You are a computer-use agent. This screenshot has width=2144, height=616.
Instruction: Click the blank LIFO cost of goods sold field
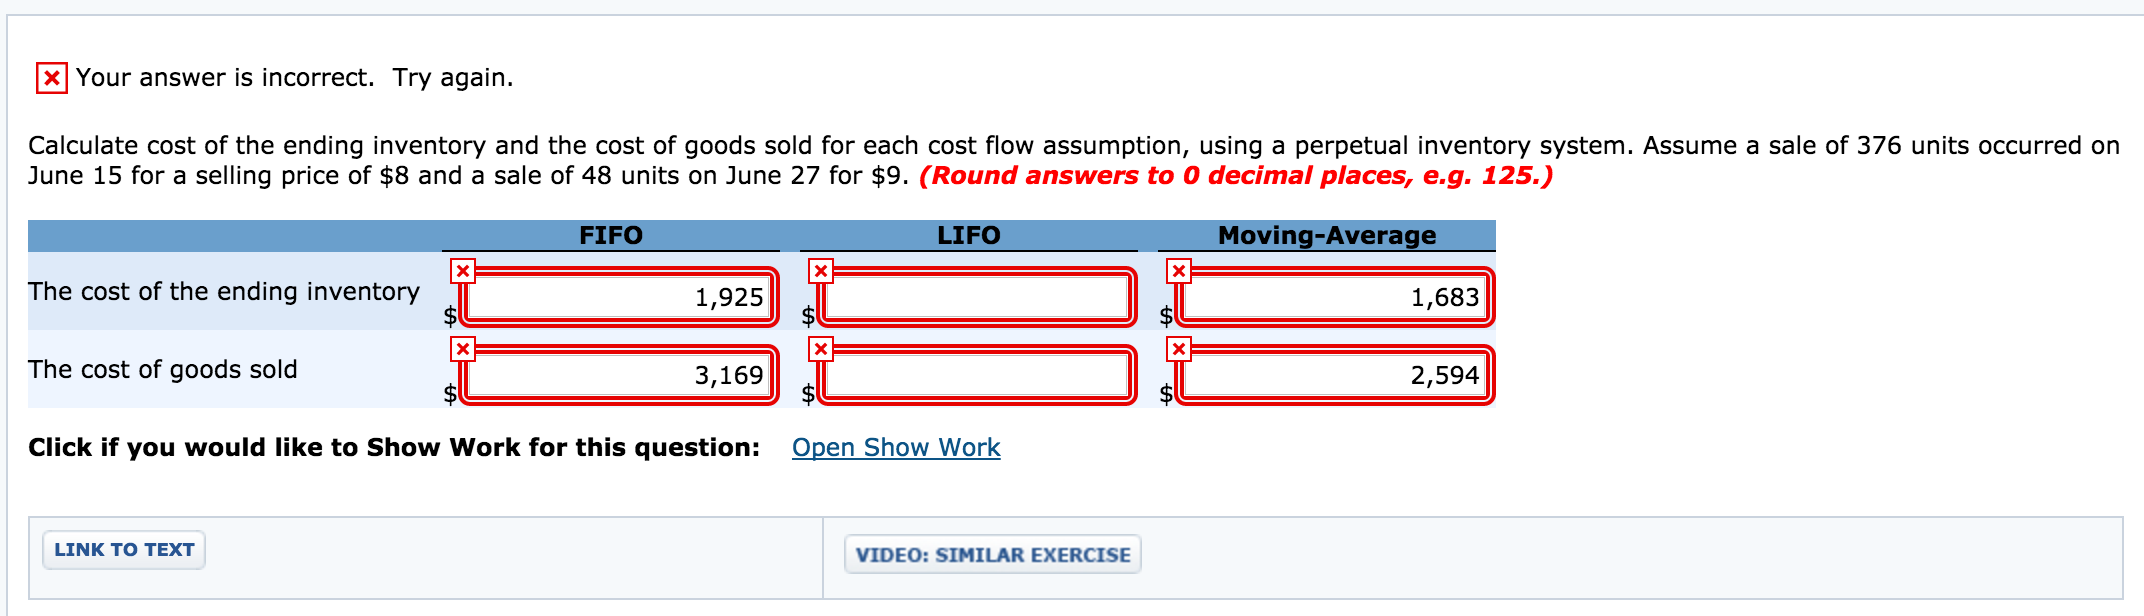[x=975, y=375]
